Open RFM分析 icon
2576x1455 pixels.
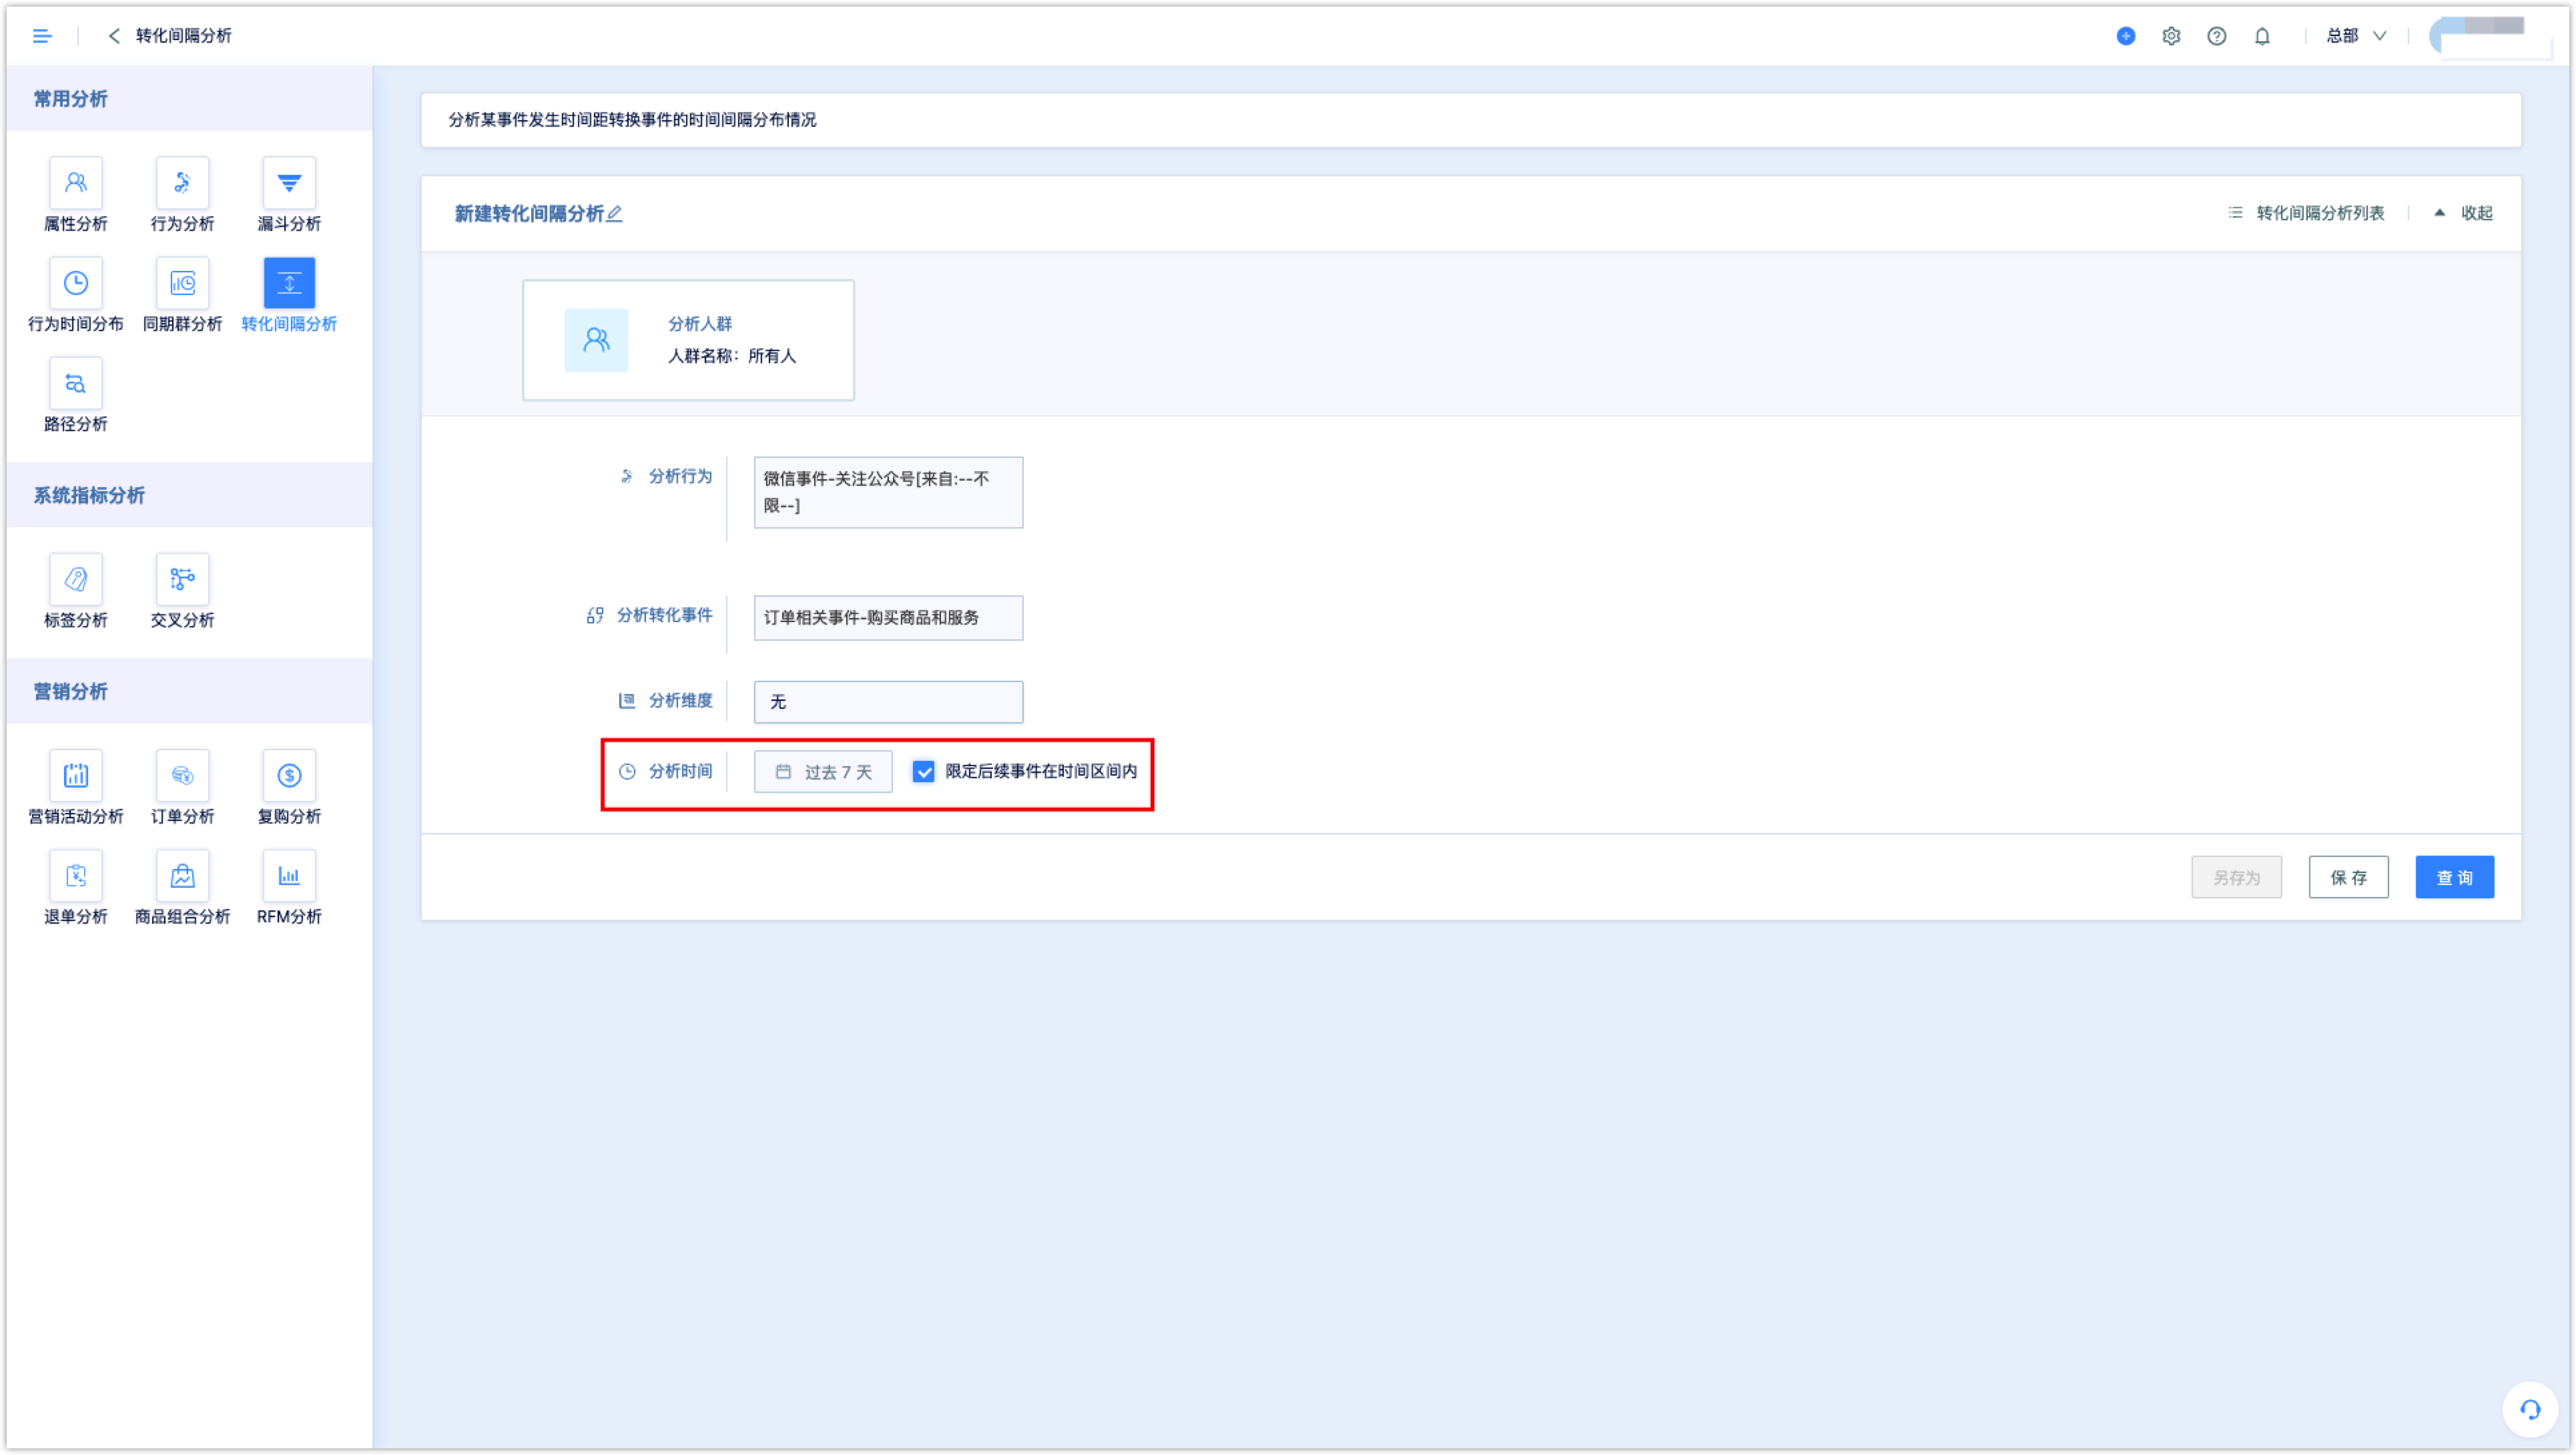tap(289, 876)
